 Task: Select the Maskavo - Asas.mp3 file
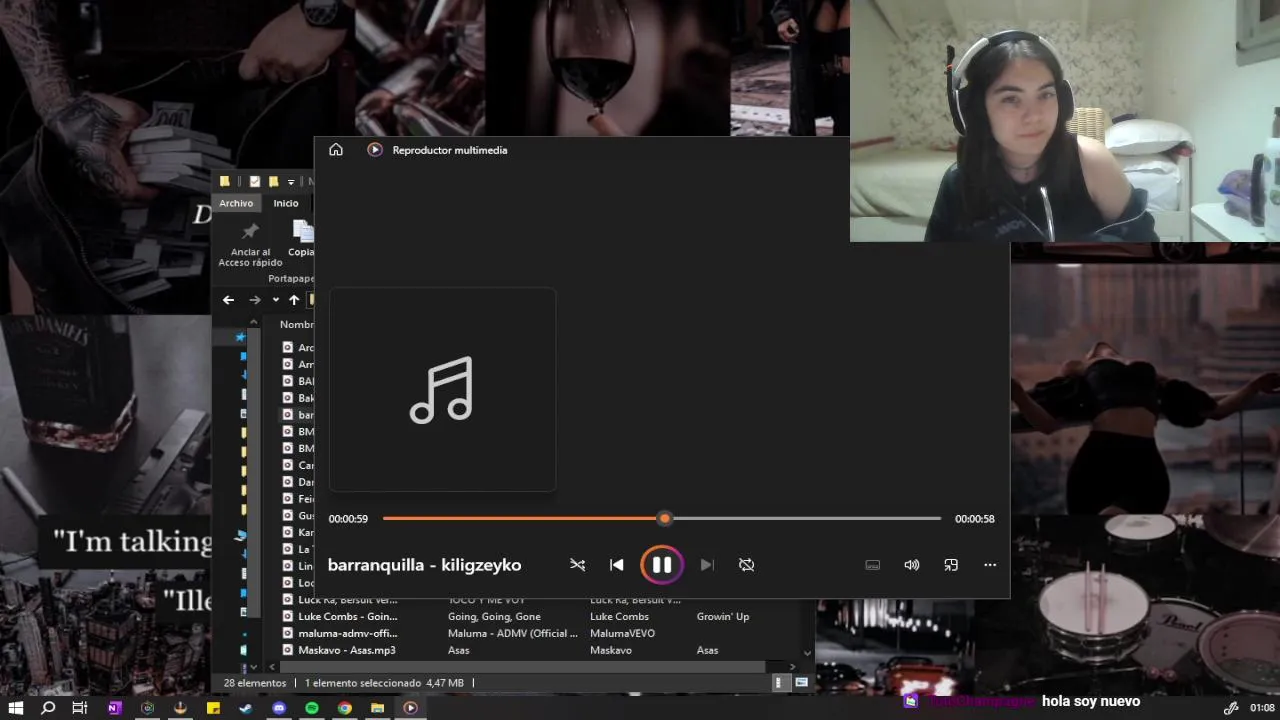(346, 650)
